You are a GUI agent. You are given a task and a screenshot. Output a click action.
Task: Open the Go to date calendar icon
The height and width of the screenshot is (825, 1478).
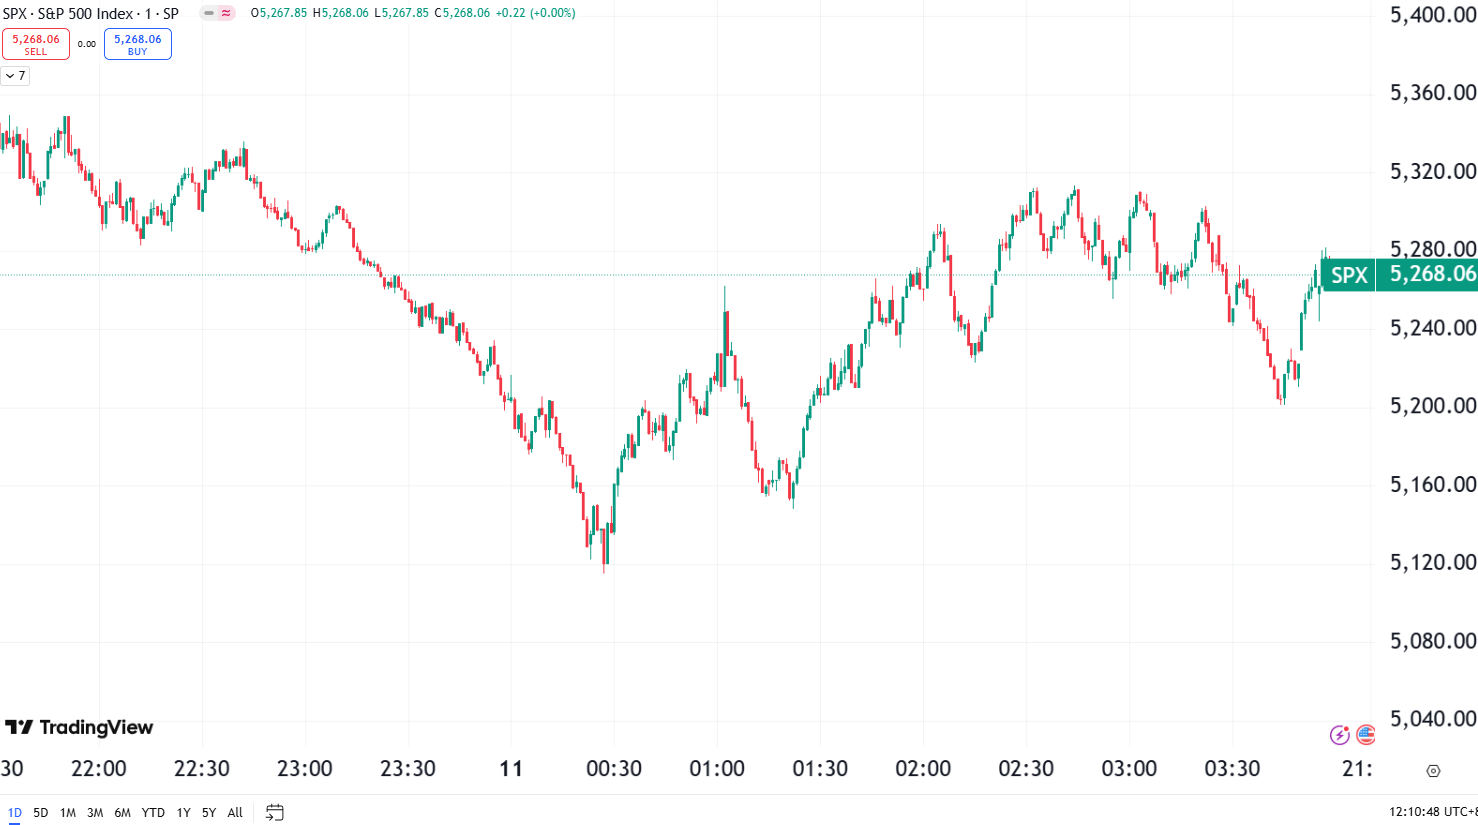(275, 813)
